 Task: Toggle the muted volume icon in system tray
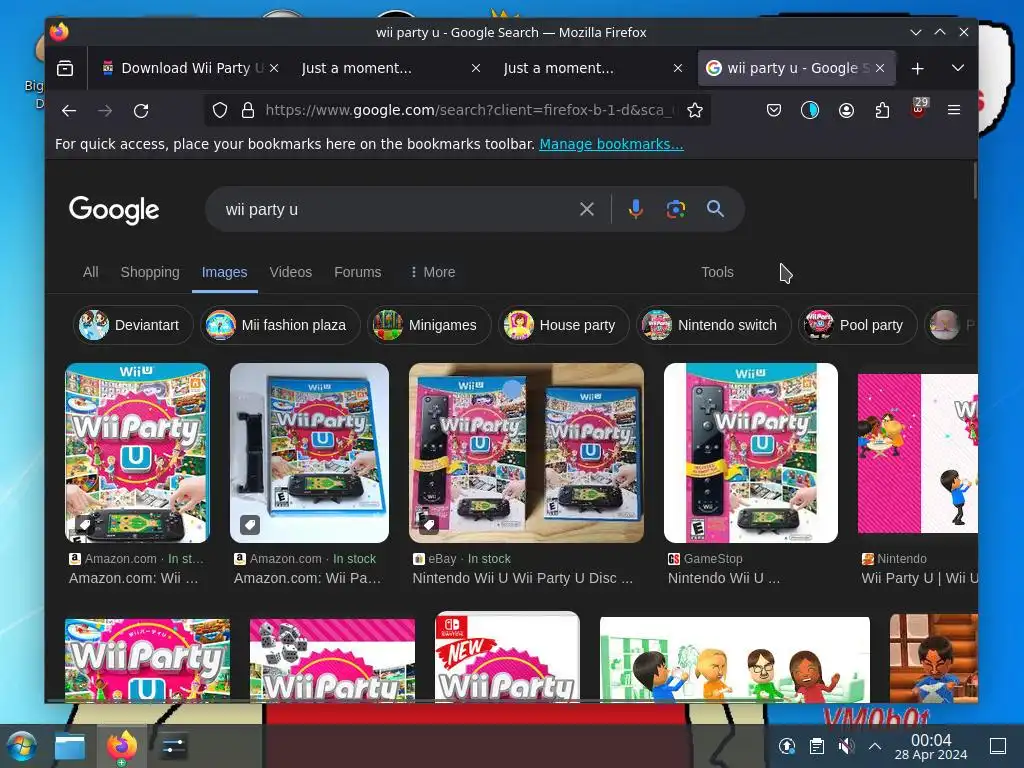click(x=846, y=746)
